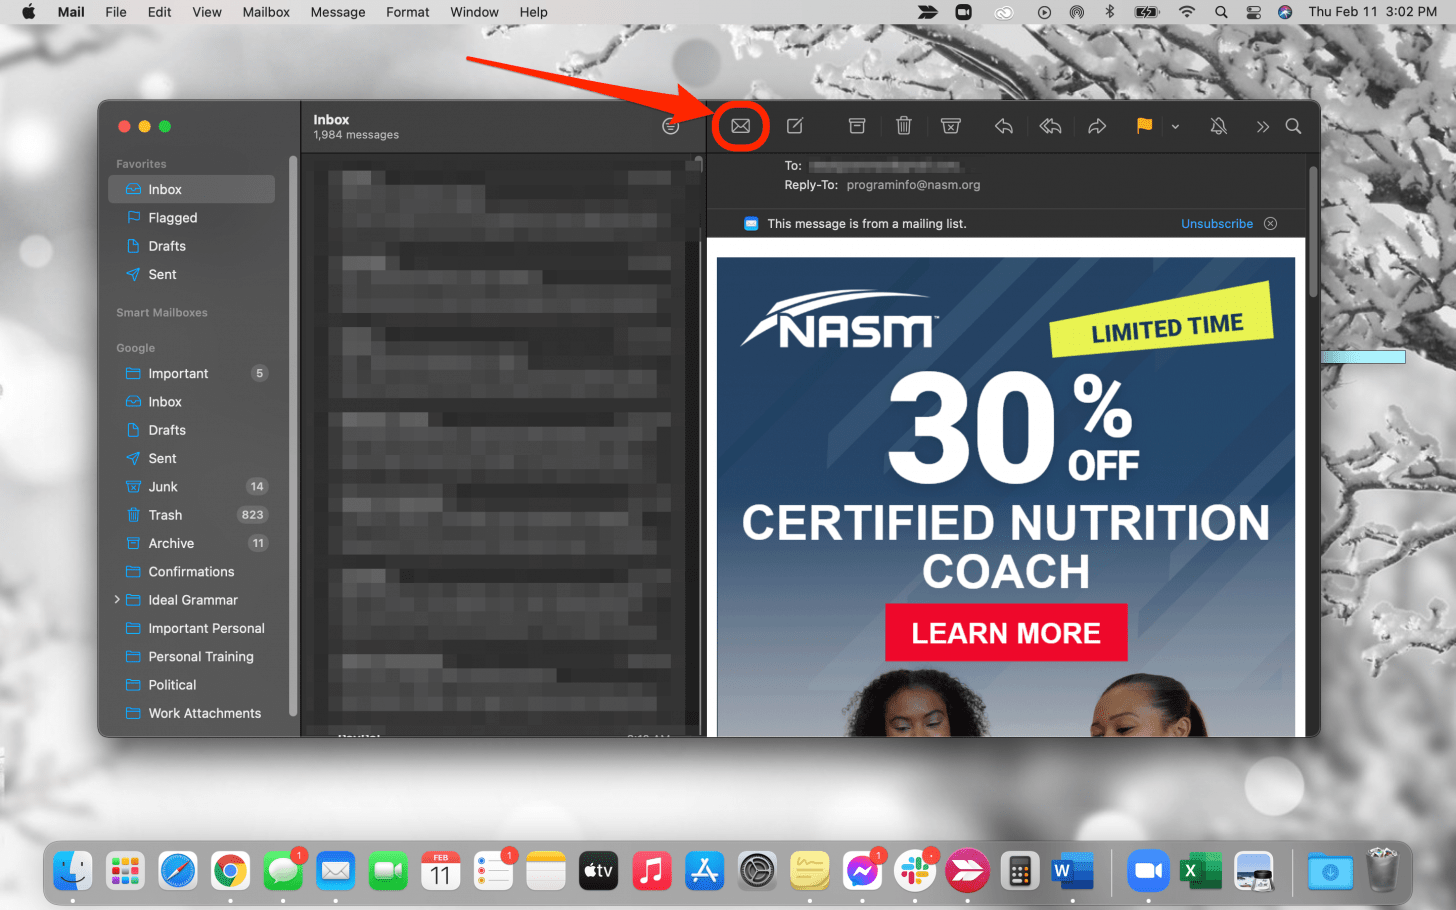
Task: Open the search magnifier in Mail toolbar
Action: [x=1293, y=126]
